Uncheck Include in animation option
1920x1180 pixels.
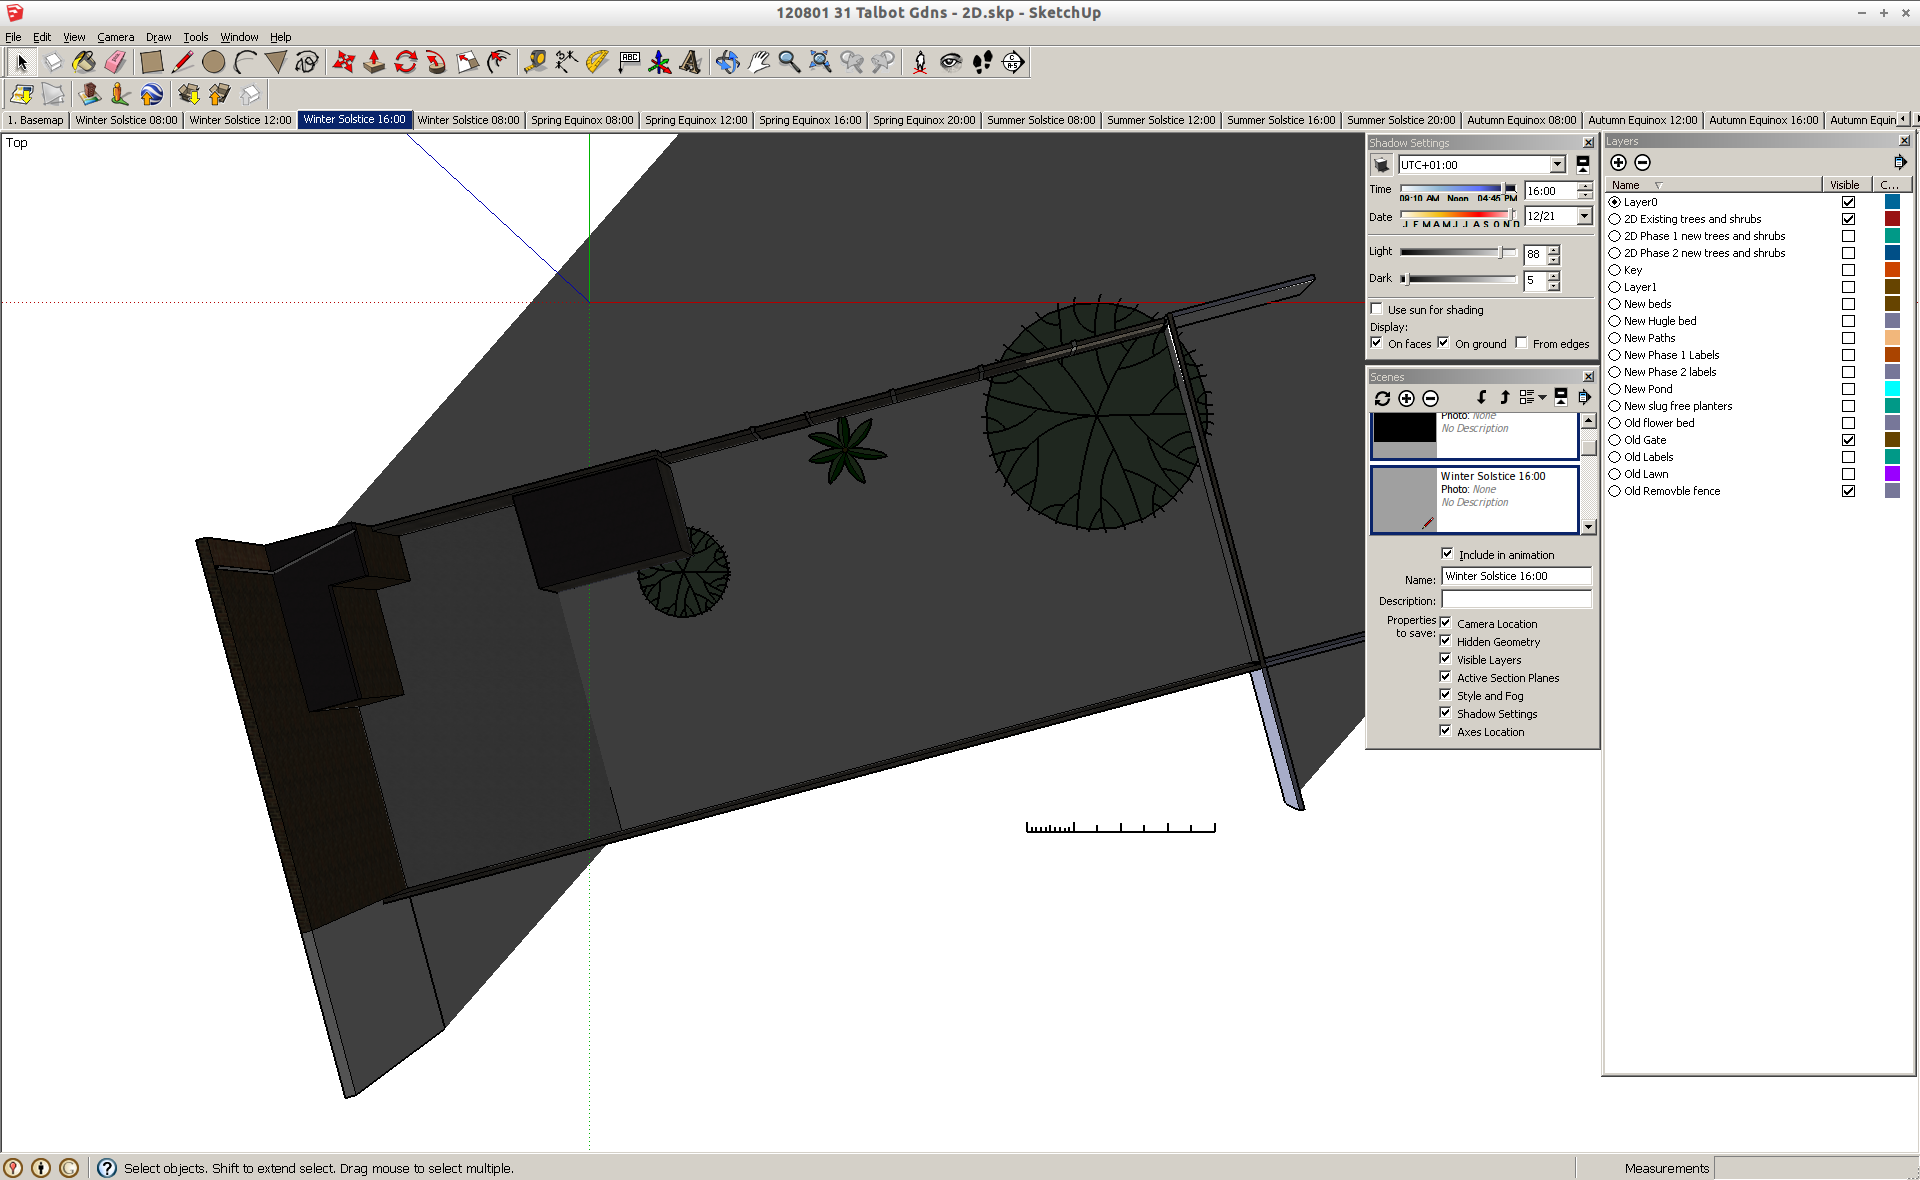pyautogui.click(x=1447, y=554)
